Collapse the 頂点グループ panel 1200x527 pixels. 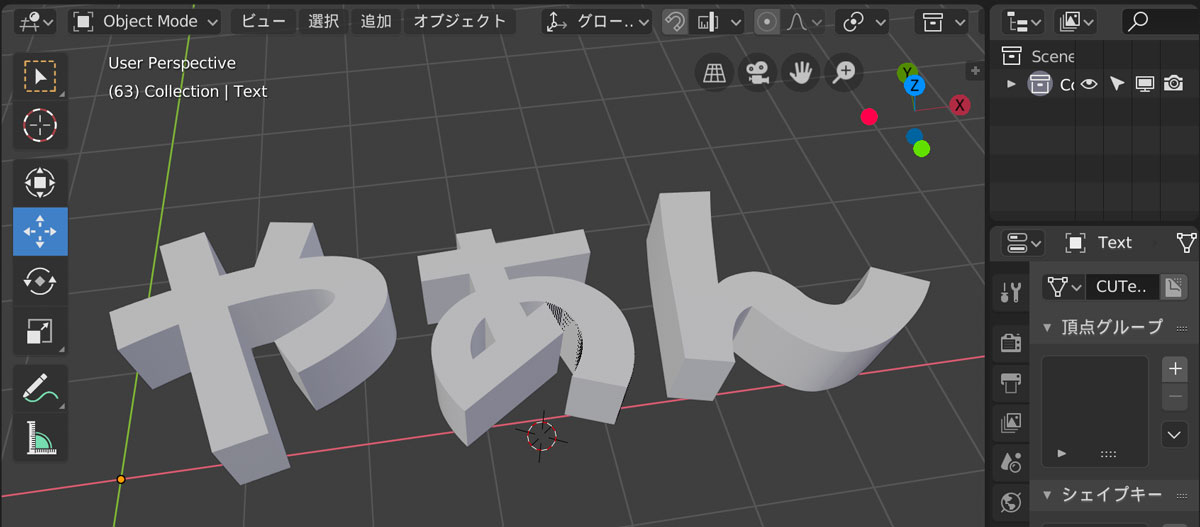(x=1048, y=327)
